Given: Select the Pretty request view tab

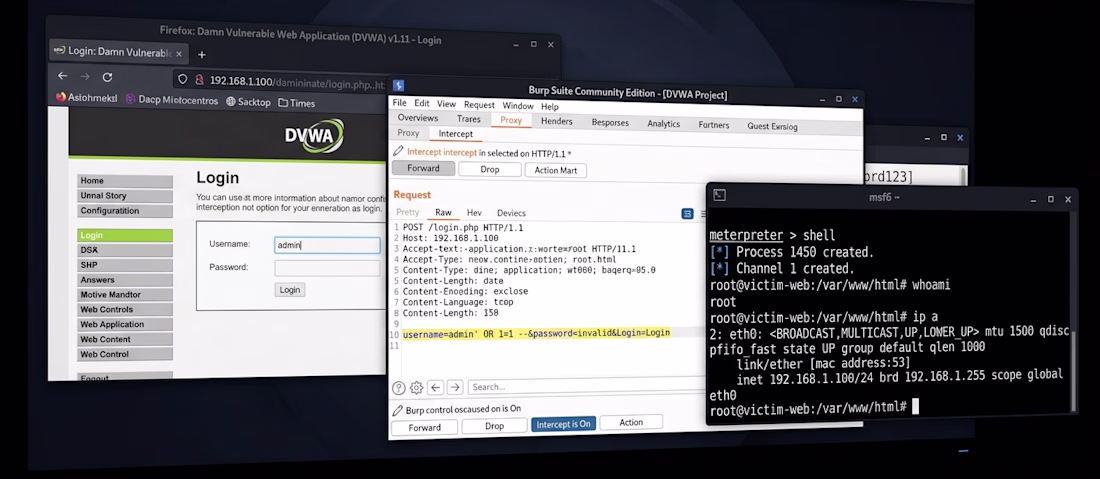Looking at the screenshot, I should [x=408, y=212].
